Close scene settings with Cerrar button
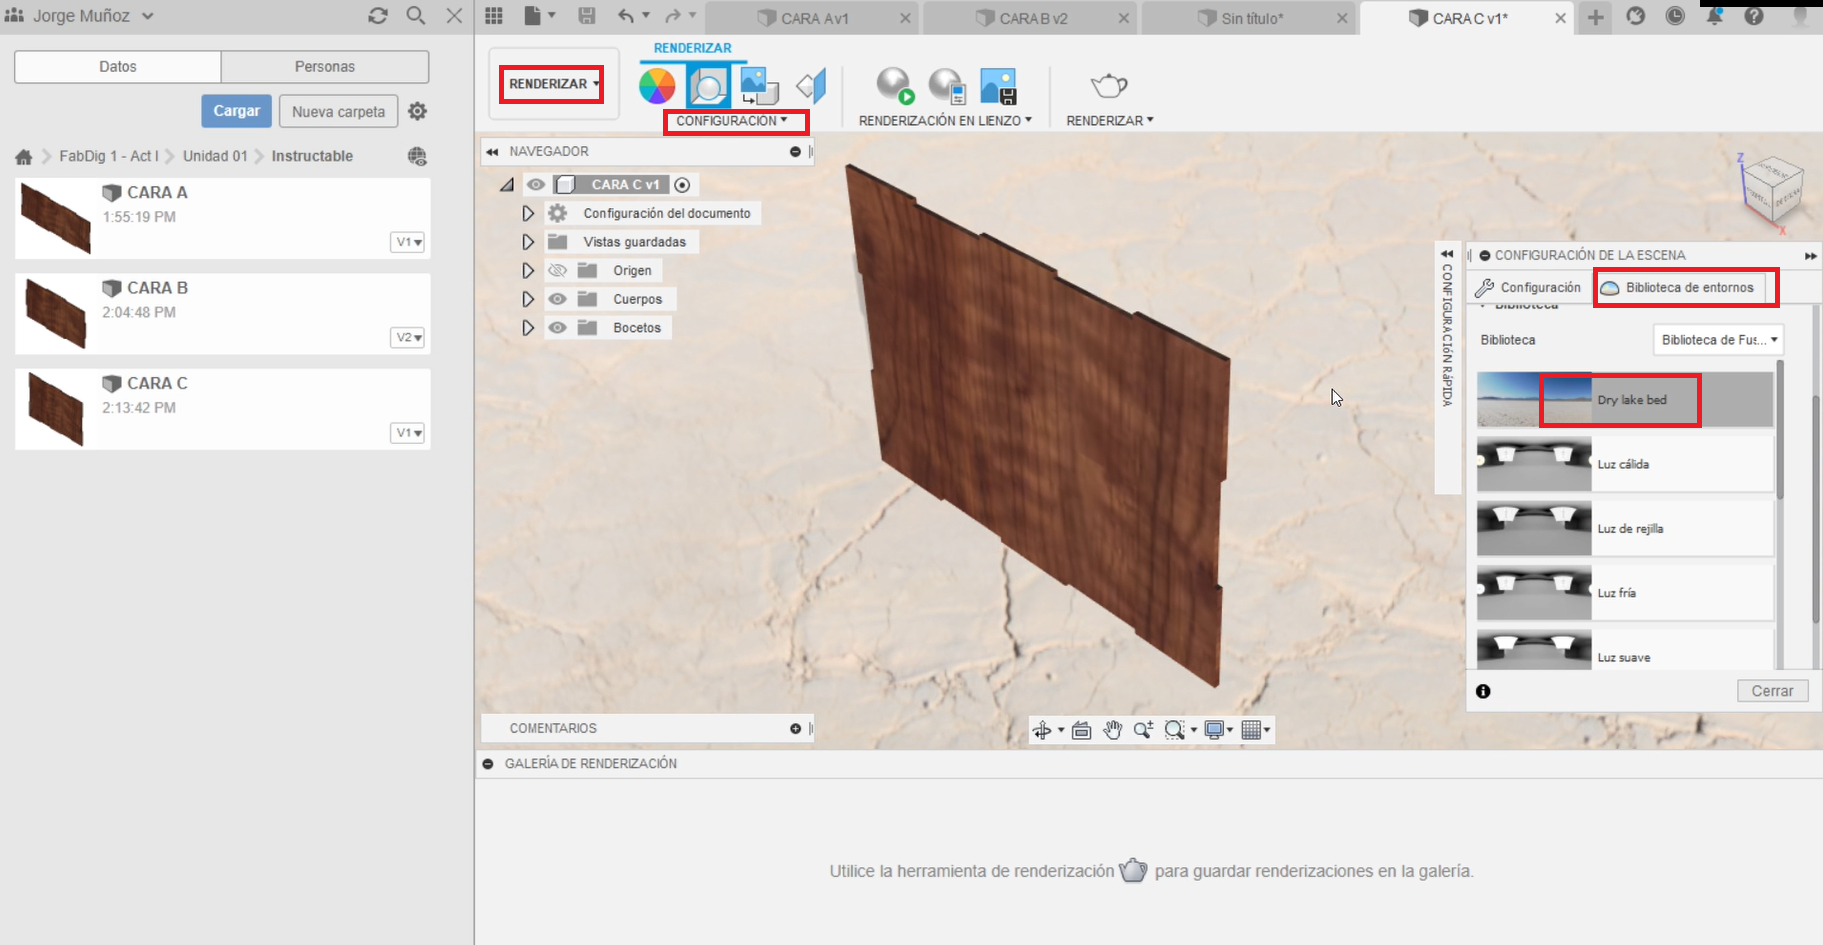 tap(1772, 691)
